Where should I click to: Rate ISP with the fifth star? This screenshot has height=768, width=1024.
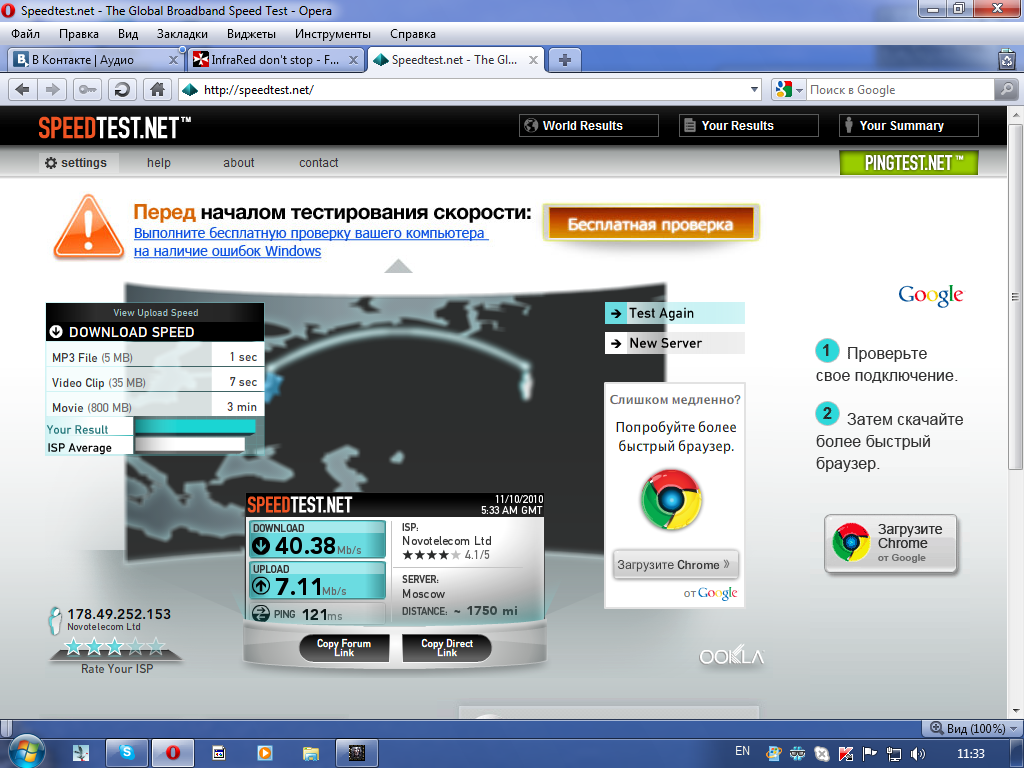156,647
